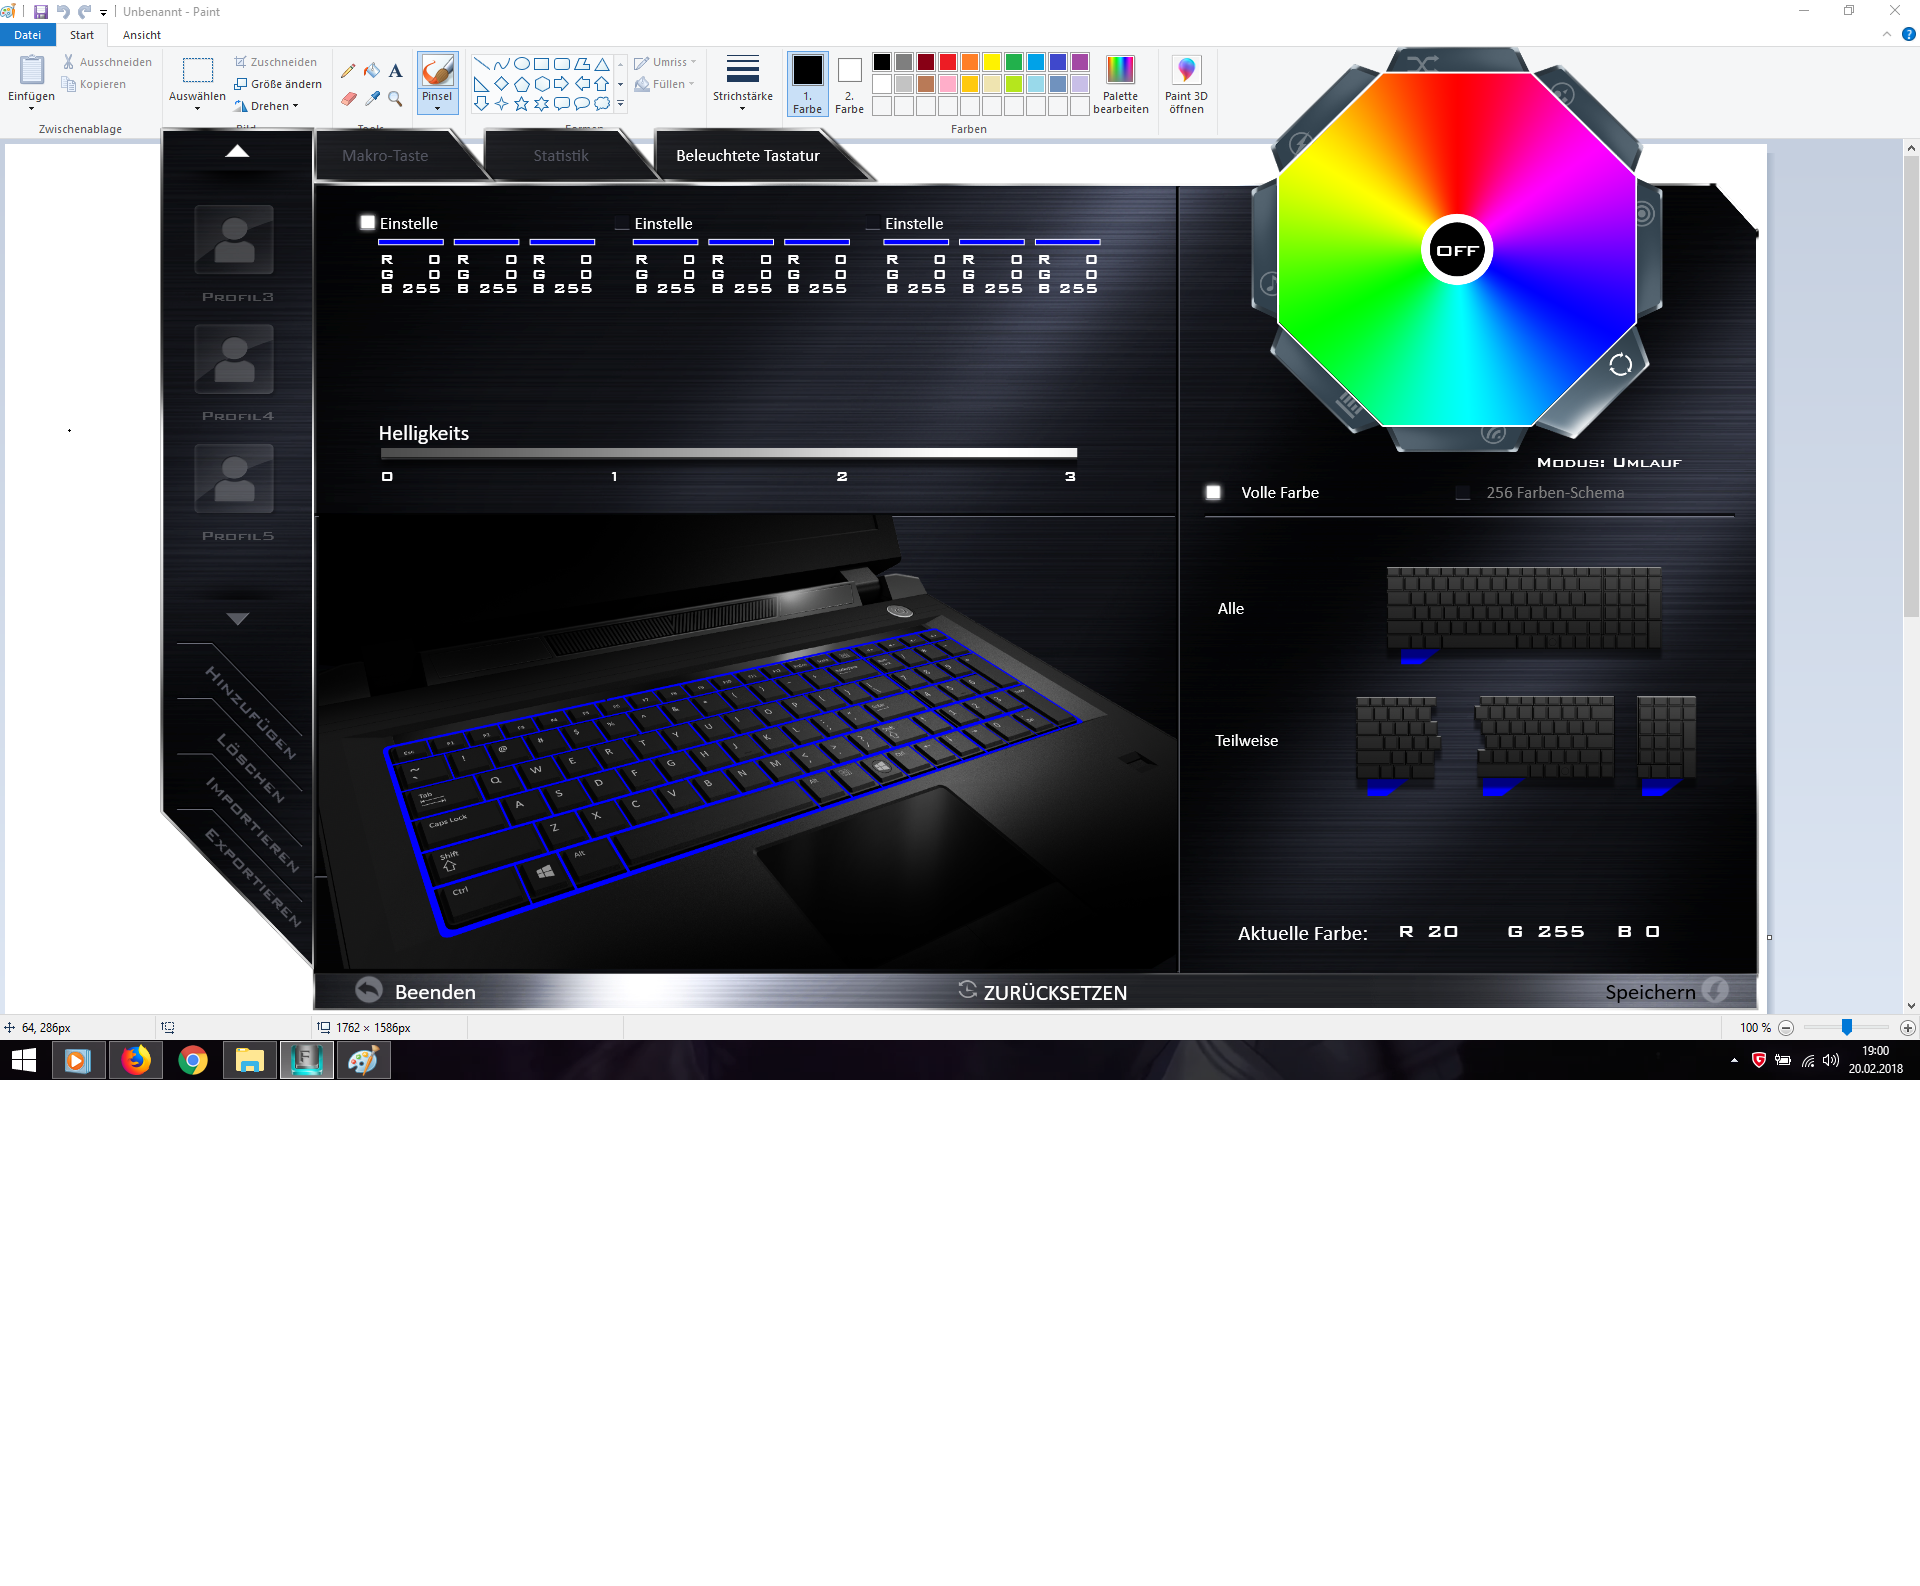Expand the Pinsel brushes dropdown arrow
This screenshot has height=1586, width=1920.
pyautogui.click(x=437, y=109)
